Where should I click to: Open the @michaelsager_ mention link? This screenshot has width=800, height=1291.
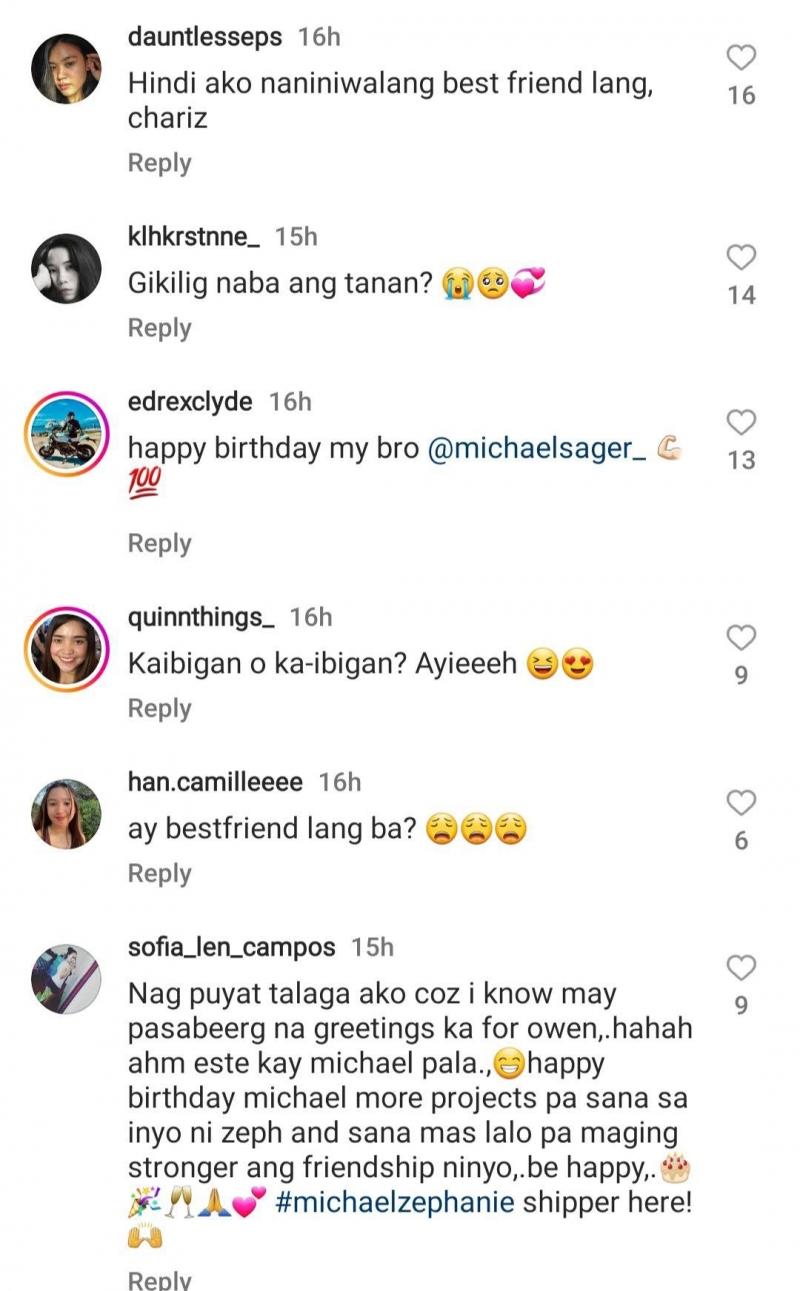536,450
